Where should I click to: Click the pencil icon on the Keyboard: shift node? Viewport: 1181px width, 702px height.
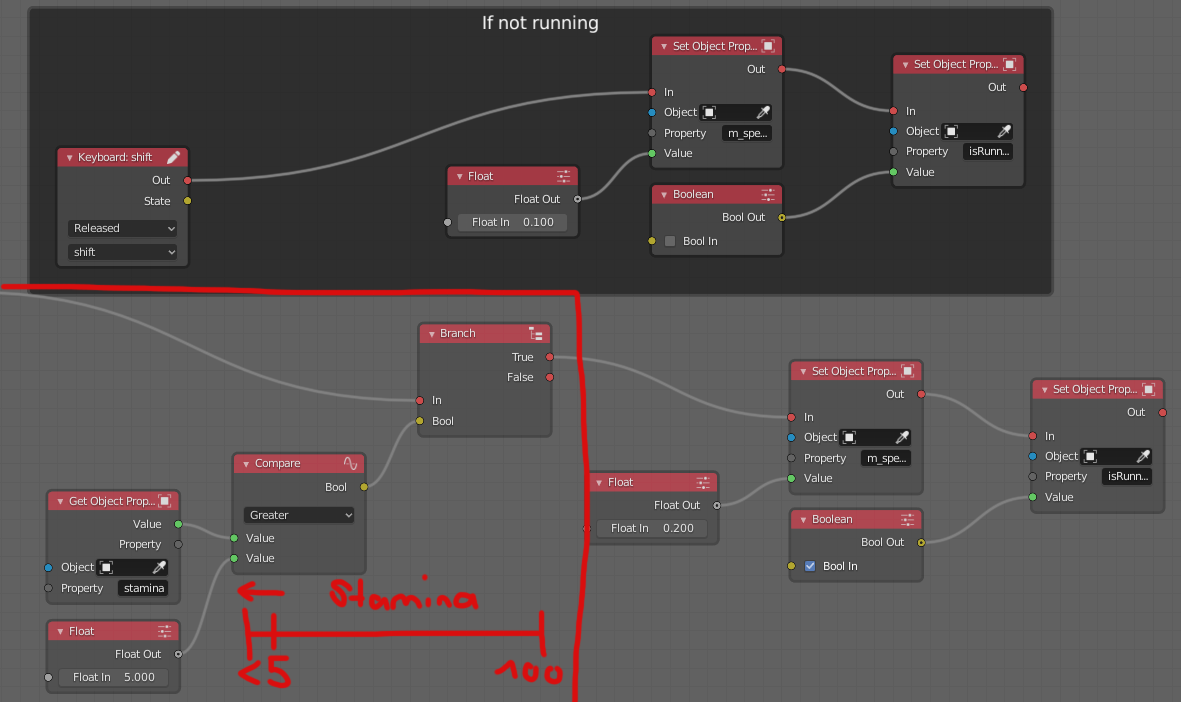tap(174, 157)
